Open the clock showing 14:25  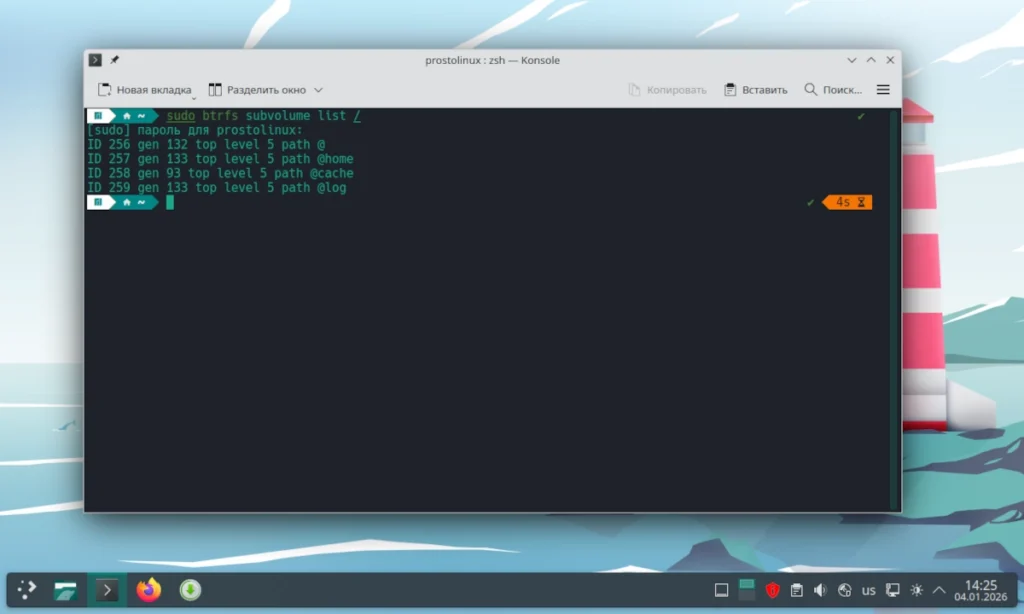coord(980,590)
